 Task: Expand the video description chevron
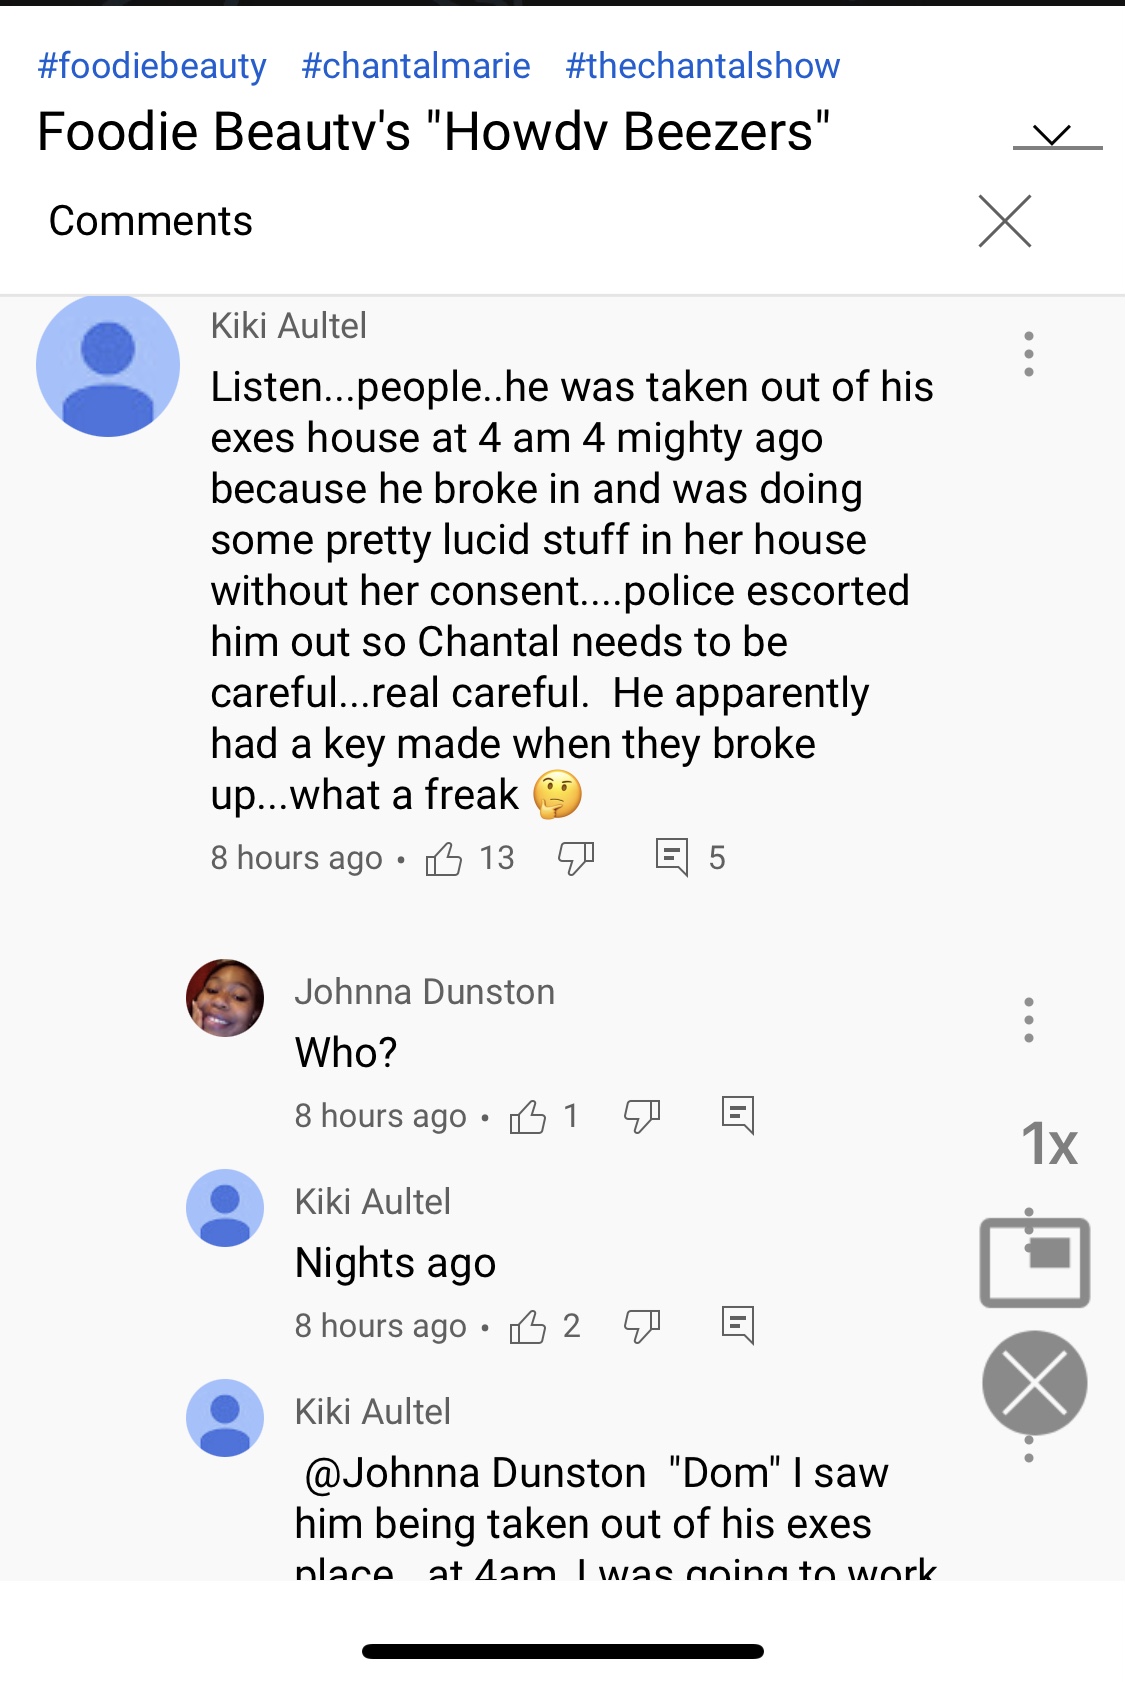pos(1052,135)
